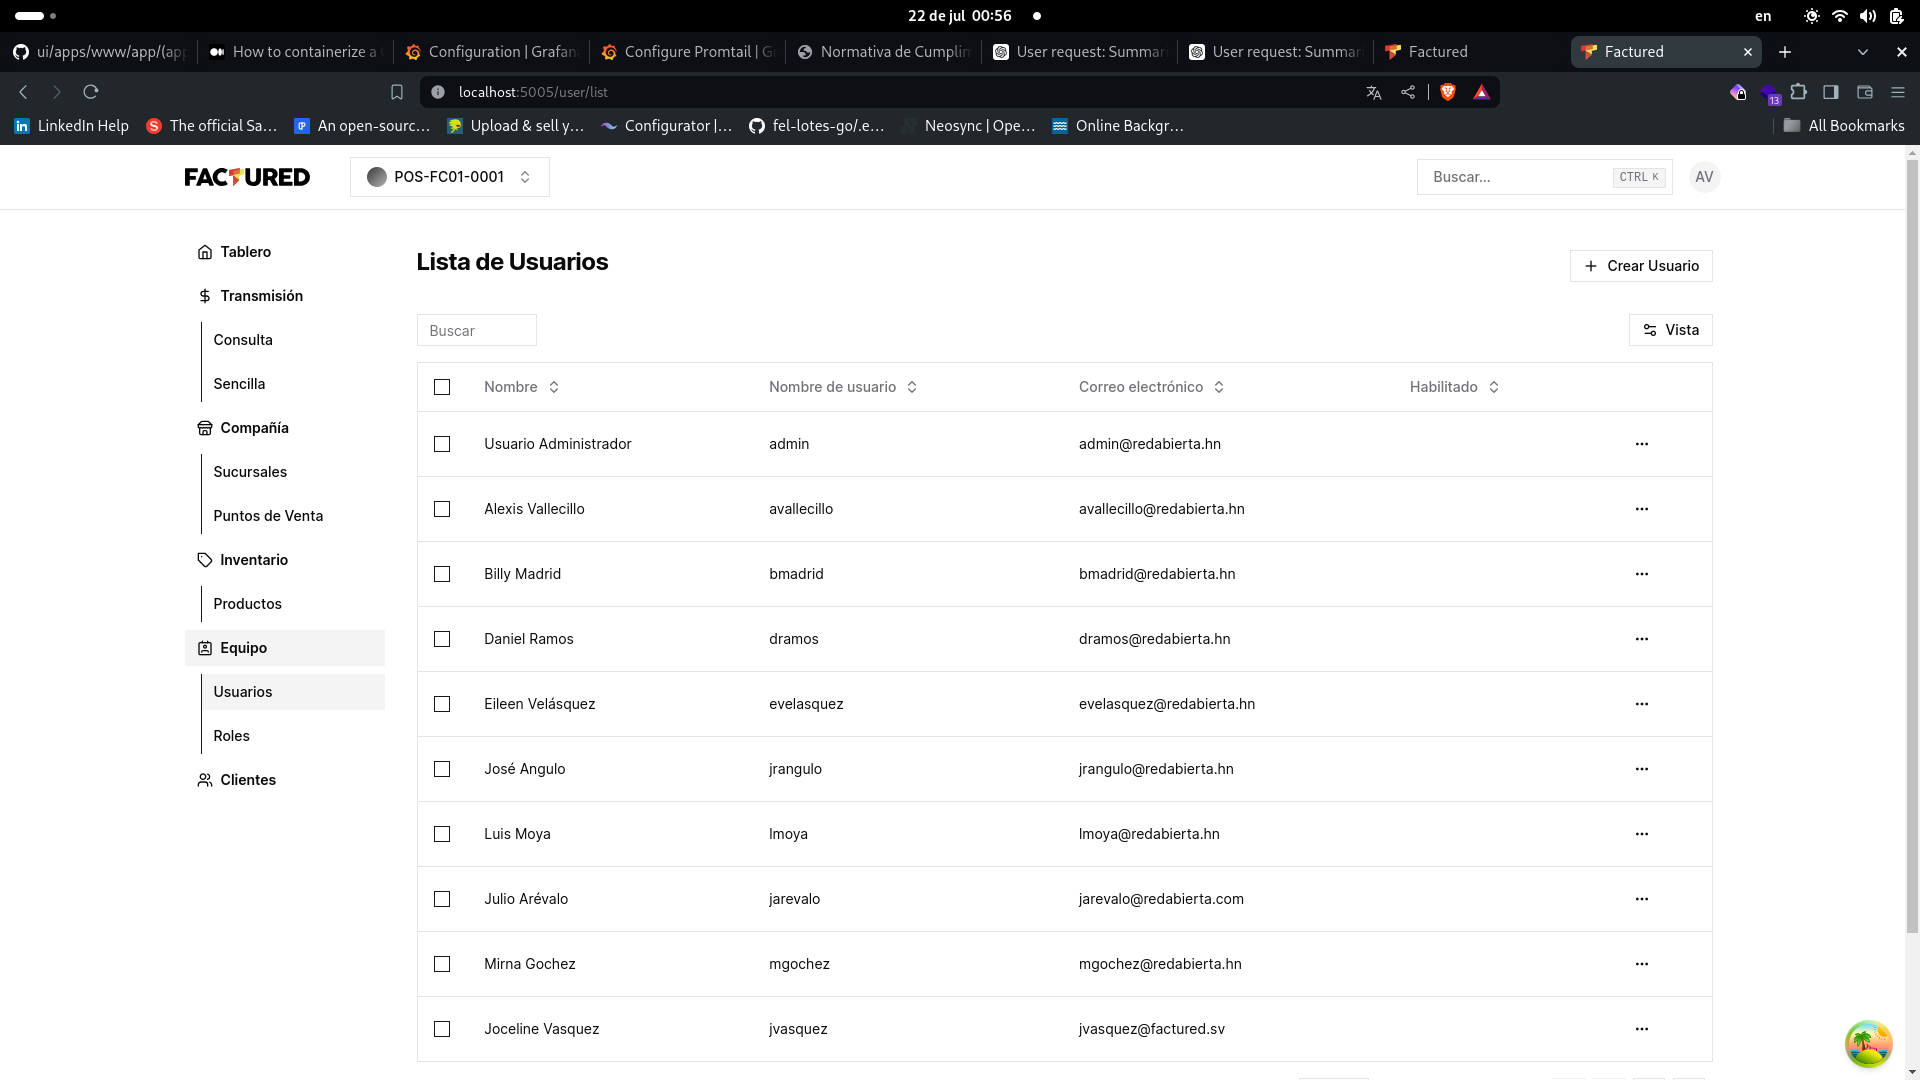Image resolution: width=1920 pixels, height=1080 pixels.
Task: Select the Transmisión dollar icon
Action: click(x=205, y=296)
